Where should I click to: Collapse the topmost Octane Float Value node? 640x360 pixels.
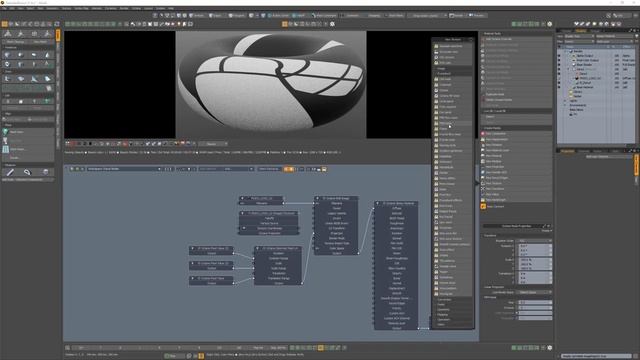tap(193, 248)
